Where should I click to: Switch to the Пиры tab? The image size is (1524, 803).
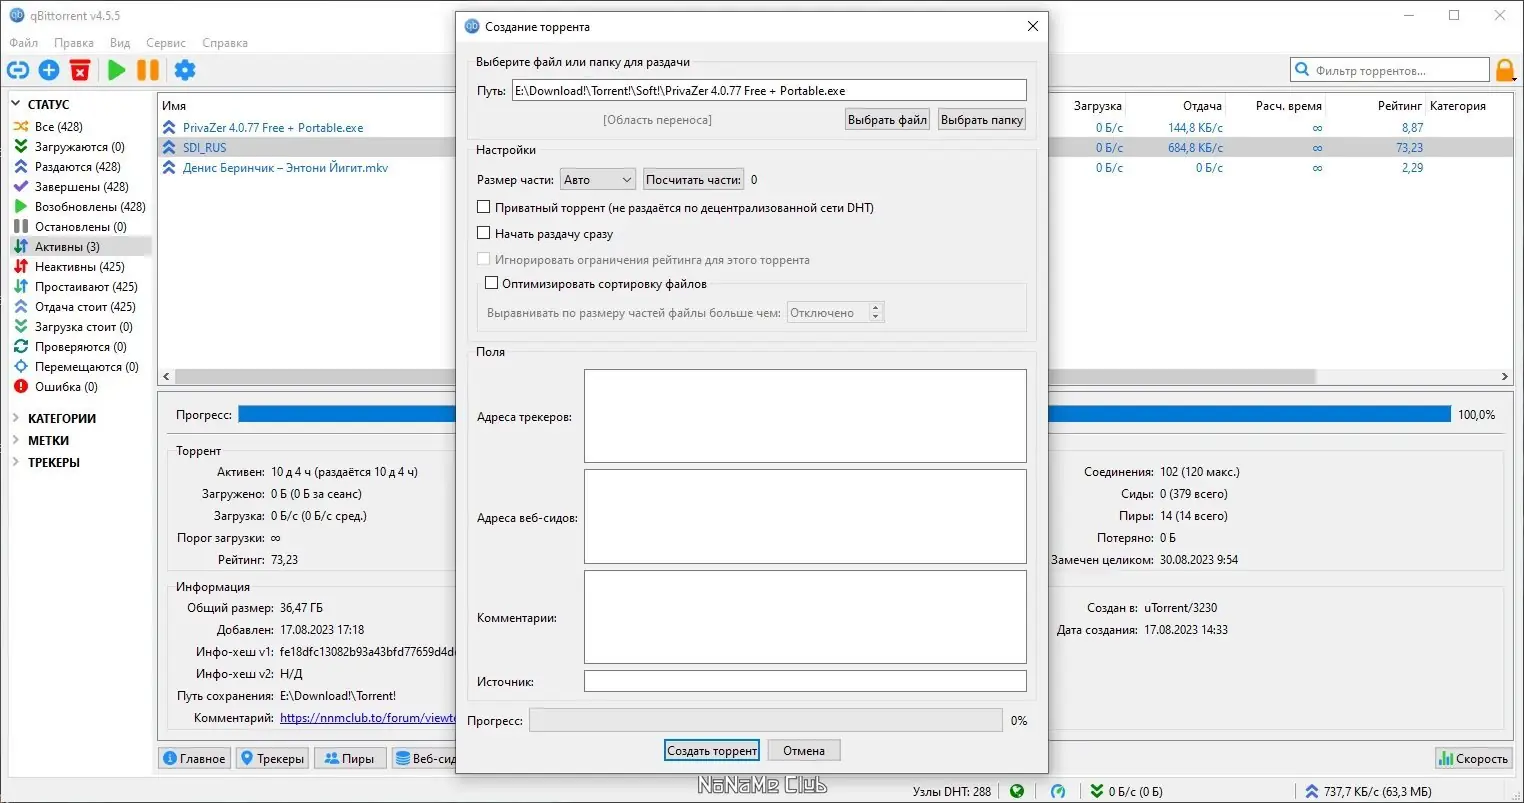(x=349, y=757)
